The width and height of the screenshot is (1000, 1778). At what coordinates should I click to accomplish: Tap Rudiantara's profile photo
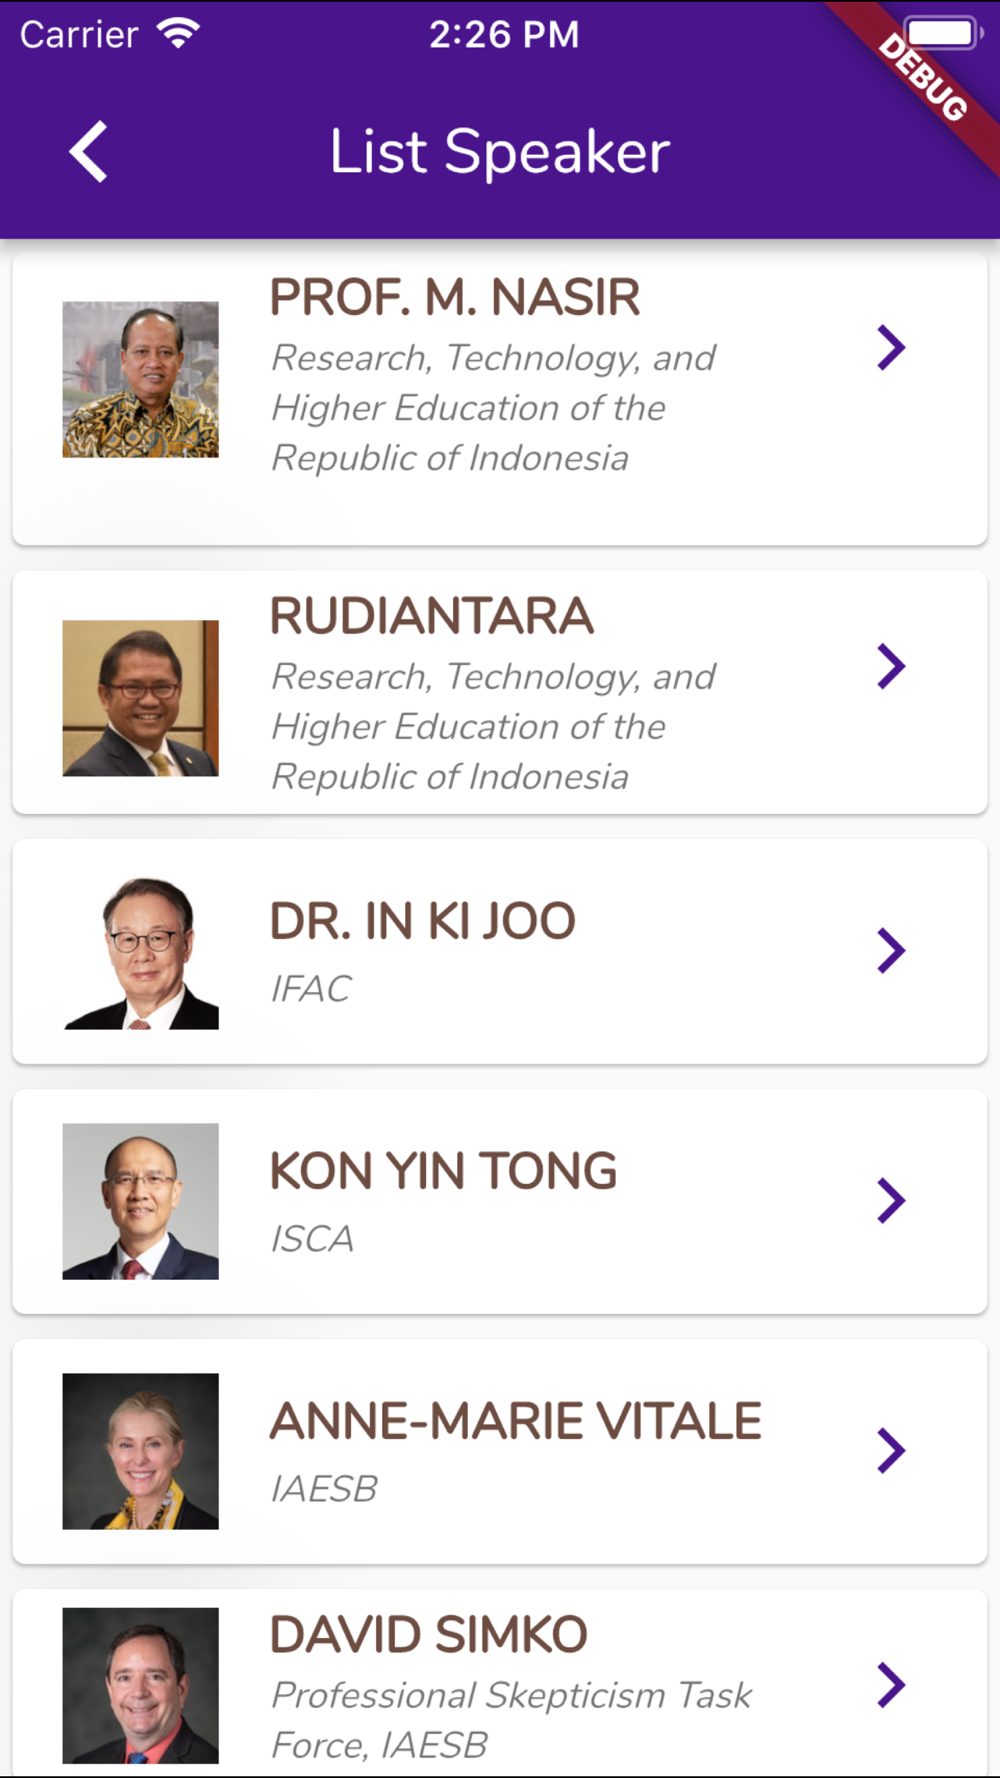[141, 698]
